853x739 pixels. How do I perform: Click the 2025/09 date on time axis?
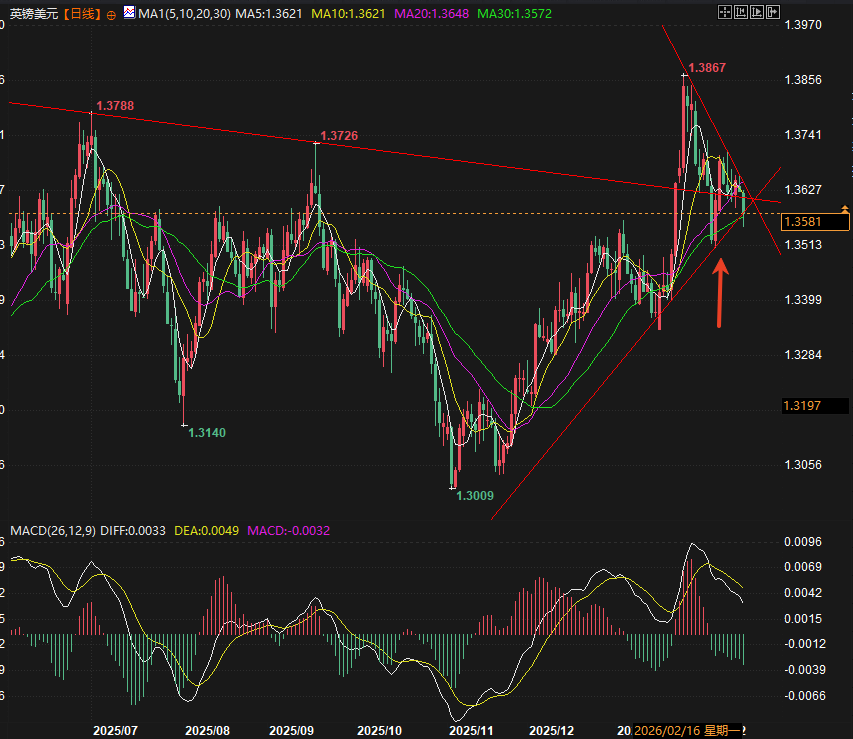(293, 731)
